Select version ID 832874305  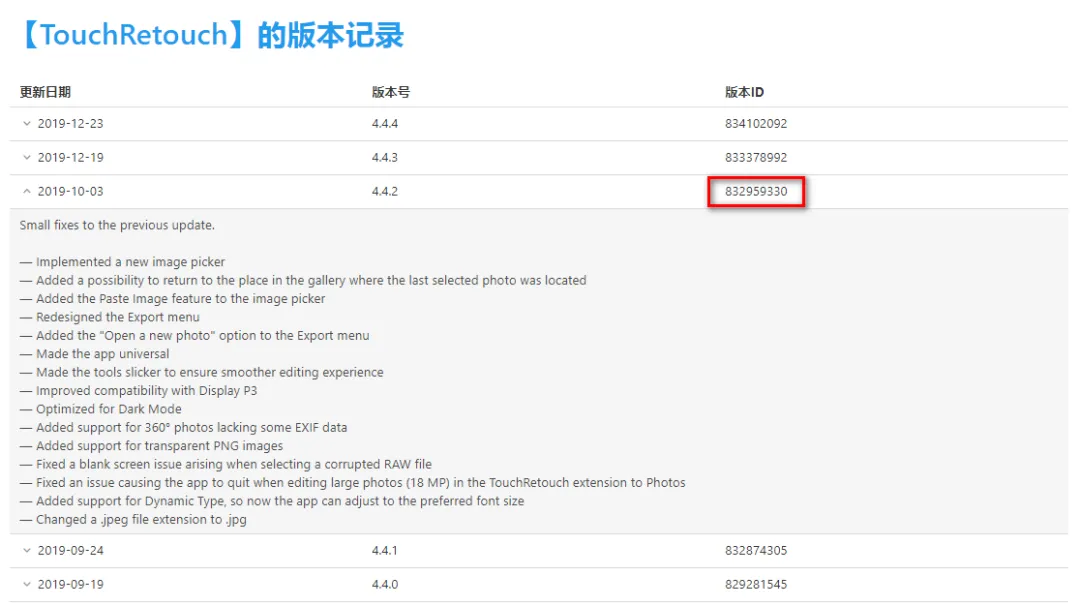[x=756, y=551]
